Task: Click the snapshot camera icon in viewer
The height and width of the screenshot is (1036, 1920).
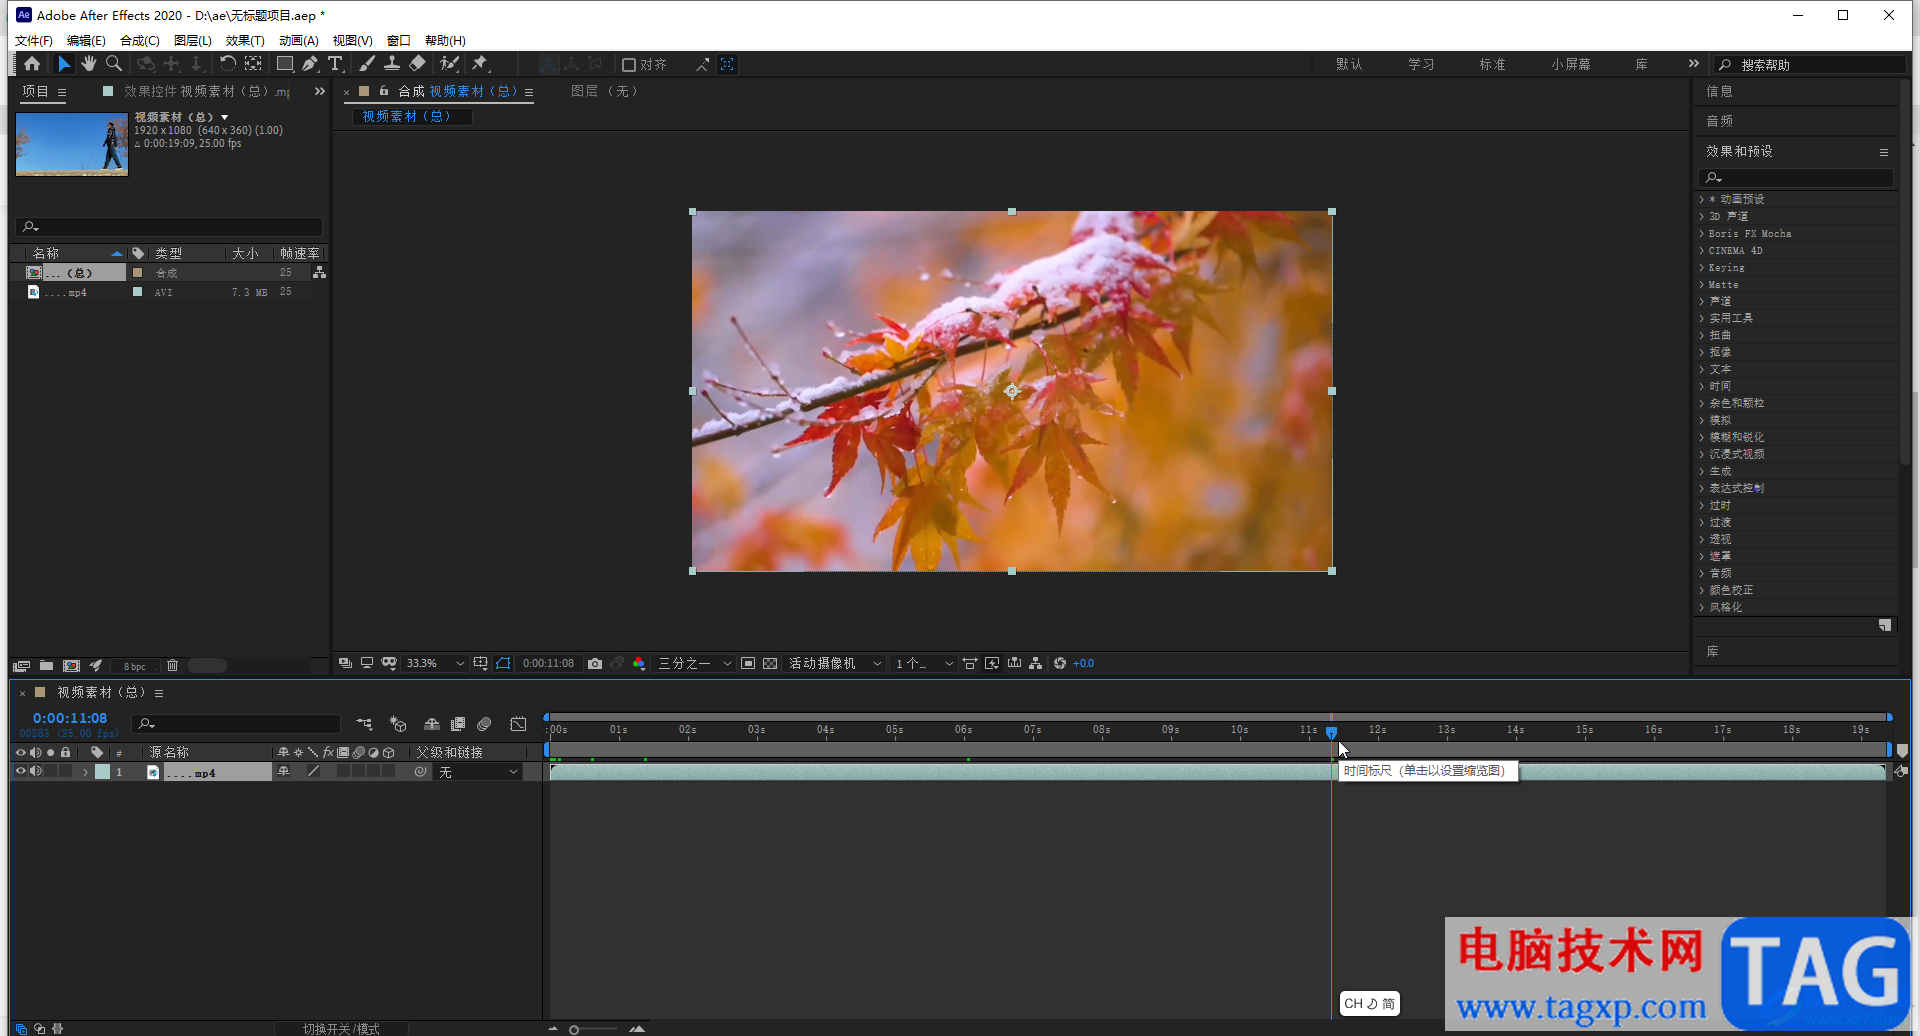Action: click(x=595, y=663)
